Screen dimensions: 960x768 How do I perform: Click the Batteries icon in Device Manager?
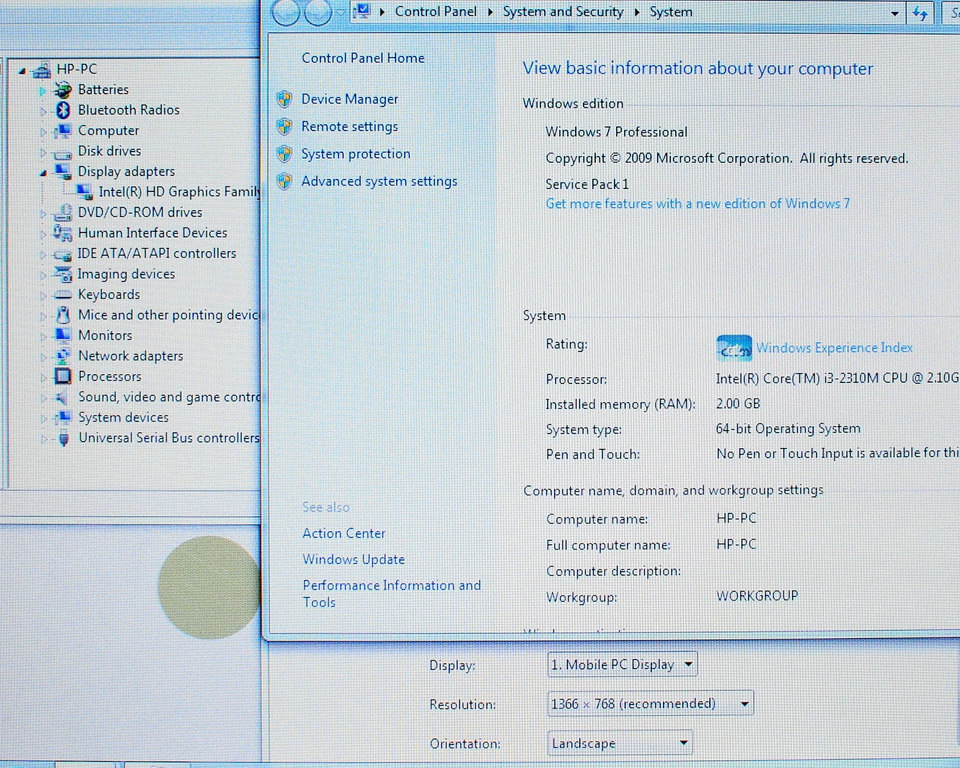coord(62,90)
